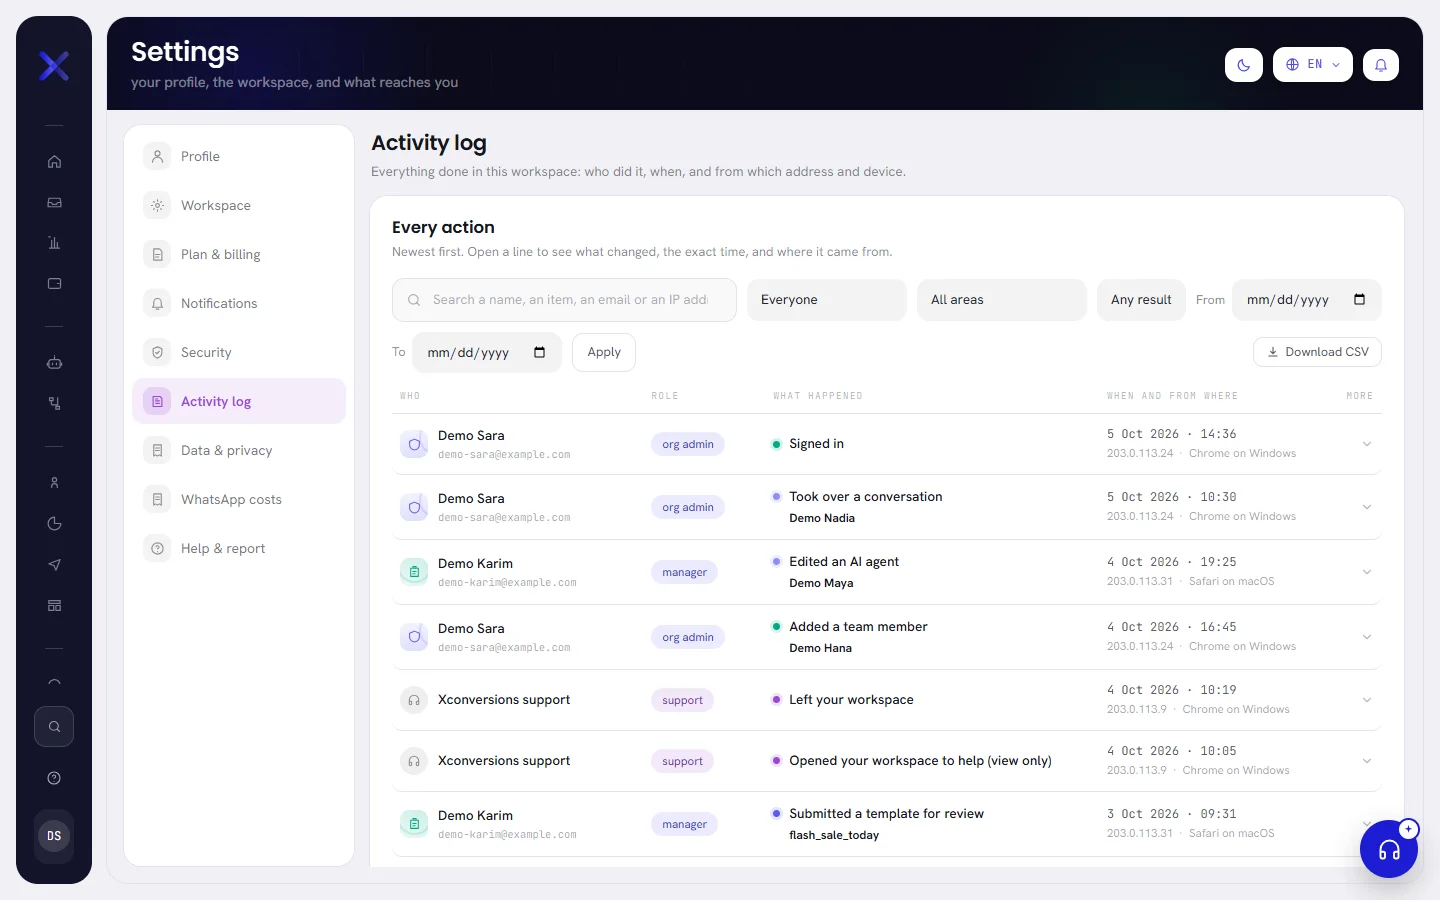Toggle dark mode with the moon icon

click(1244, 65)
